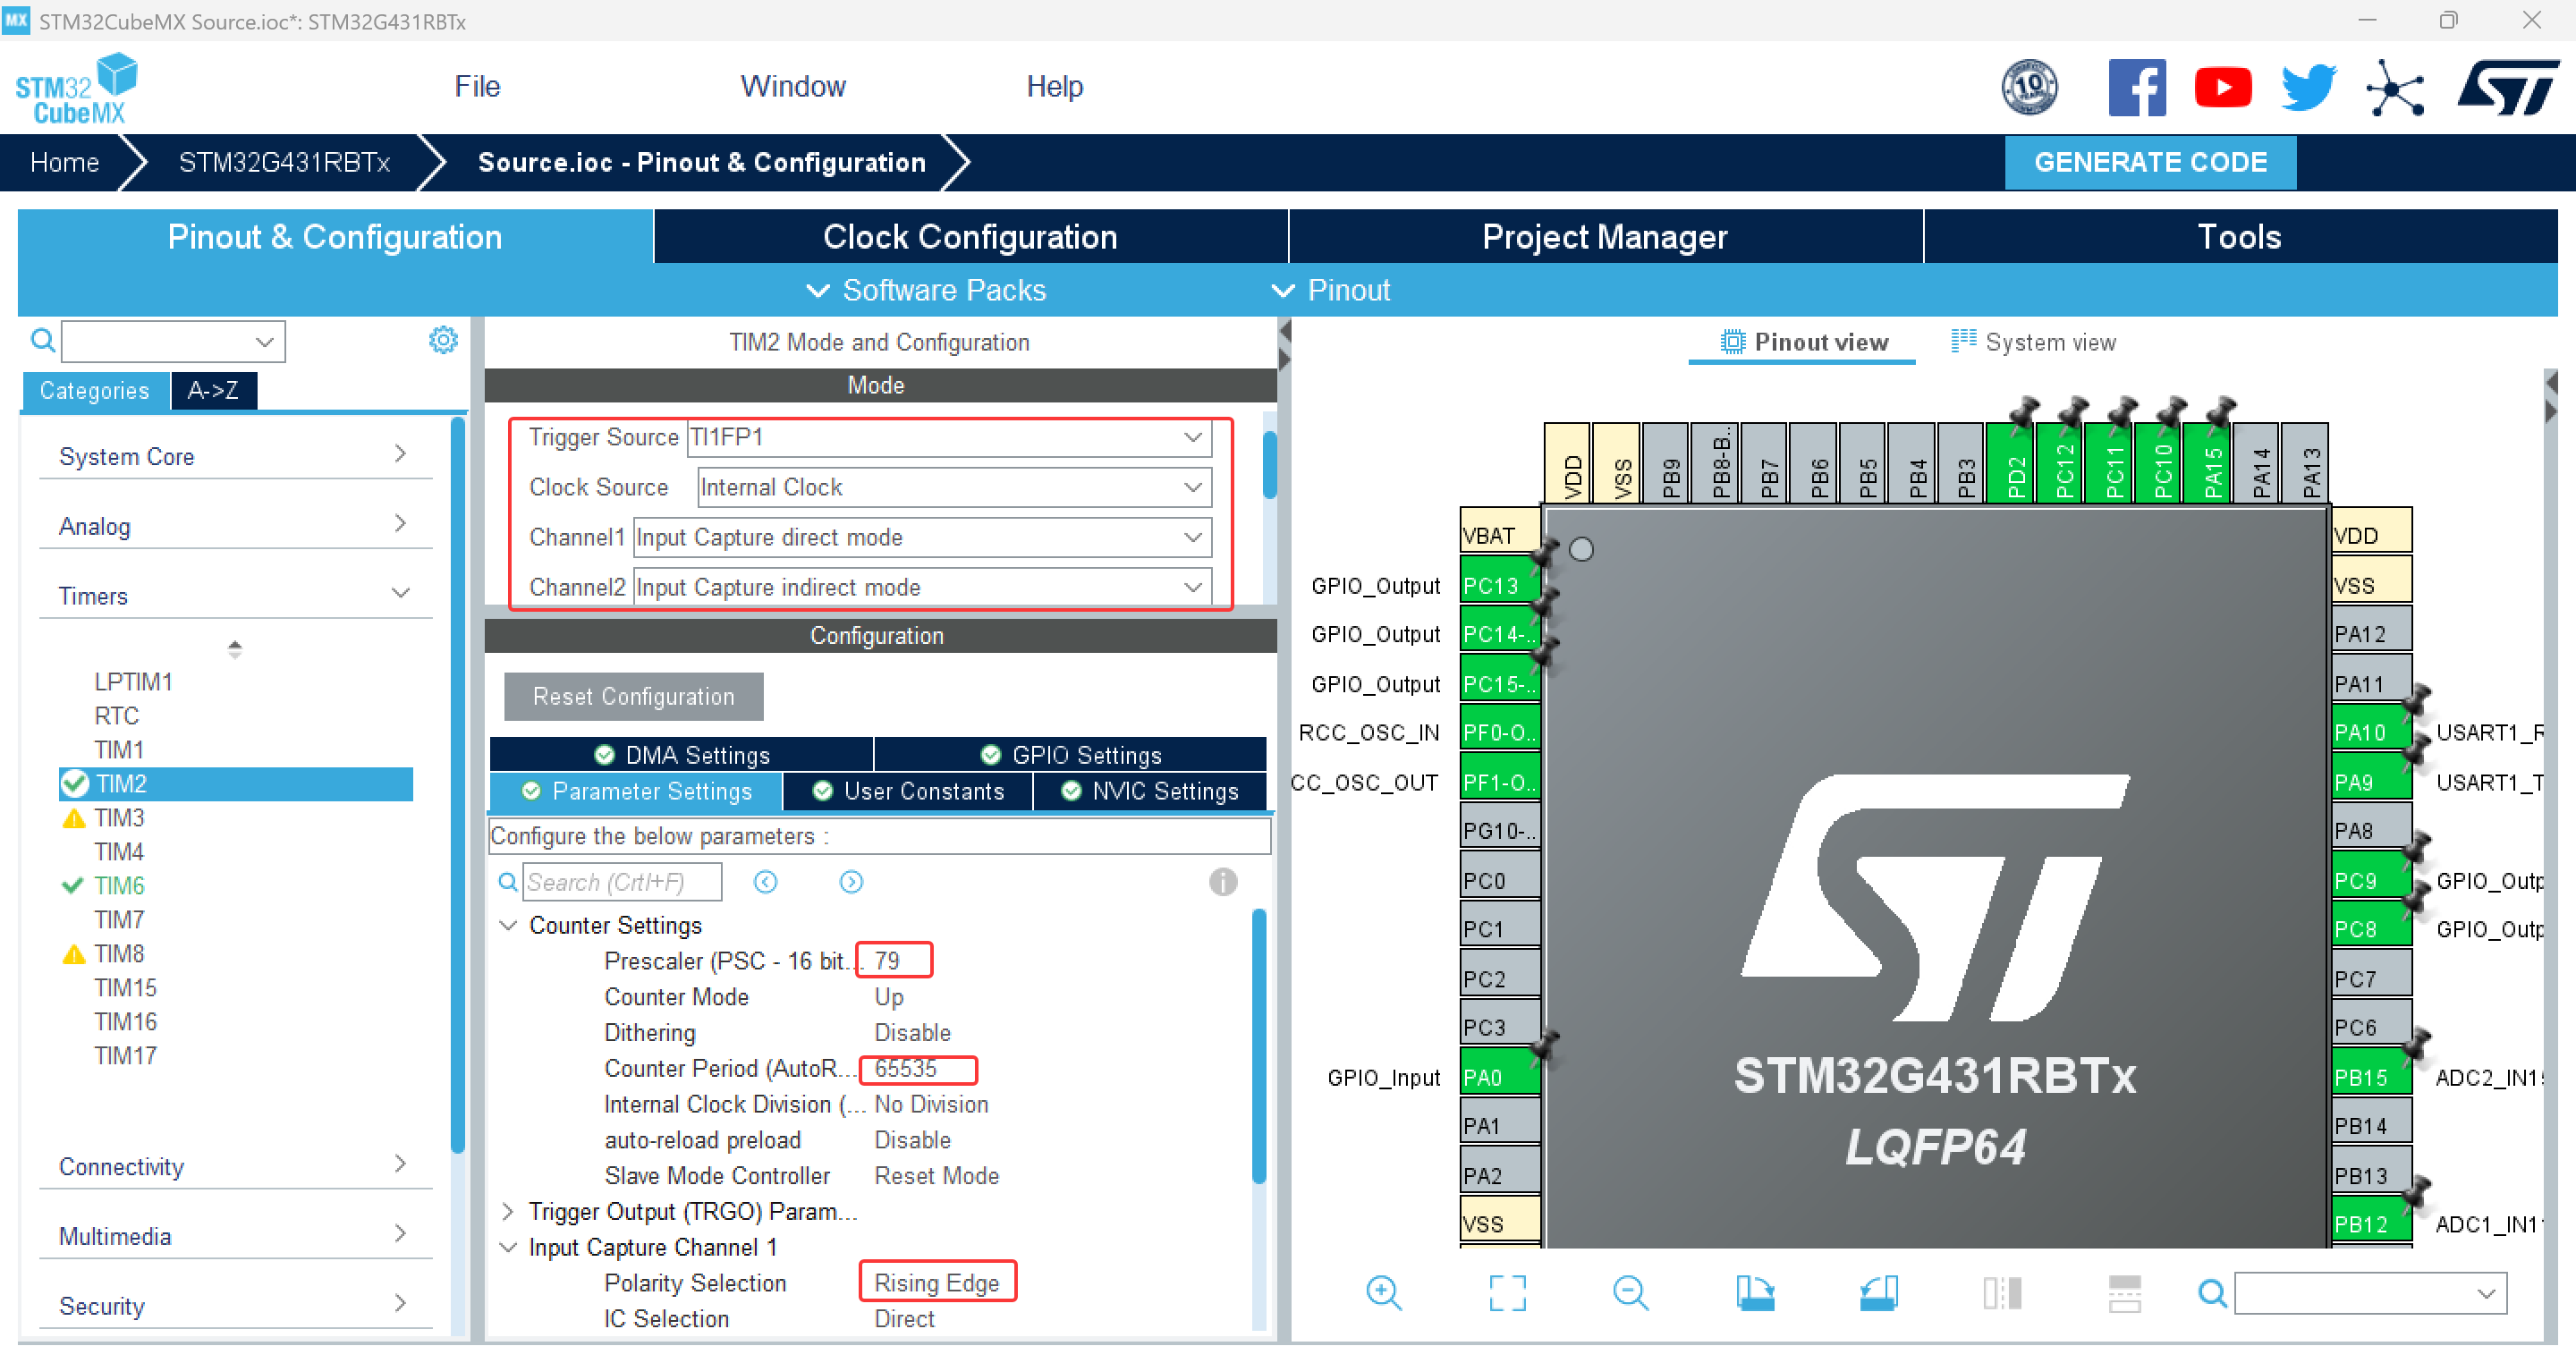Open the YouTube icon link
This screenshot has width=2576, height=1363.
[x=2222, y=87]
